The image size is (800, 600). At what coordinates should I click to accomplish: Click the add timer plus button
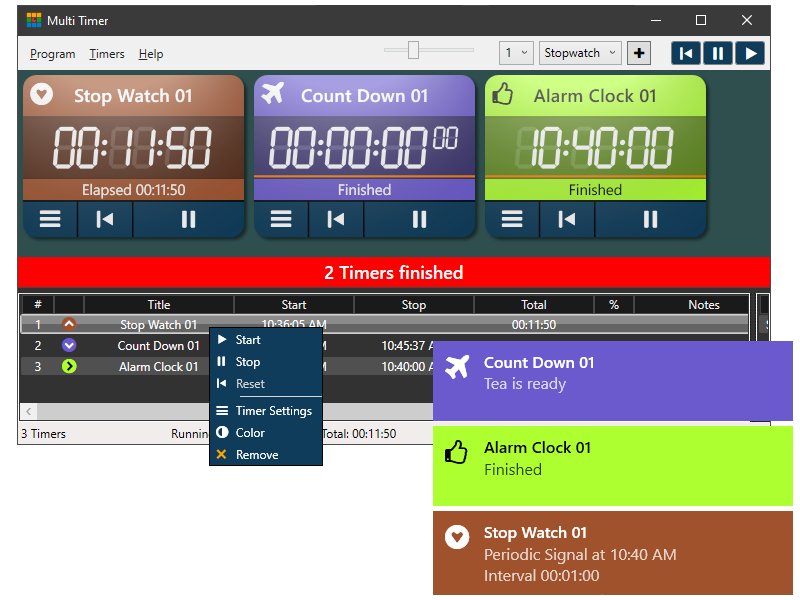639,53
